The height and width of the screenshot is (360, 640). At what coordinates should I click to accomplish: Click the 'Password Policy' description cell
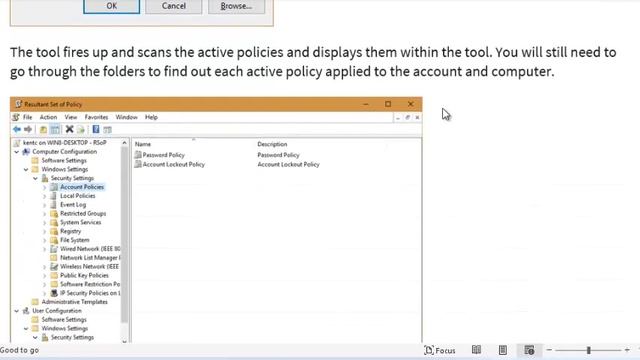tap(278, 155)
